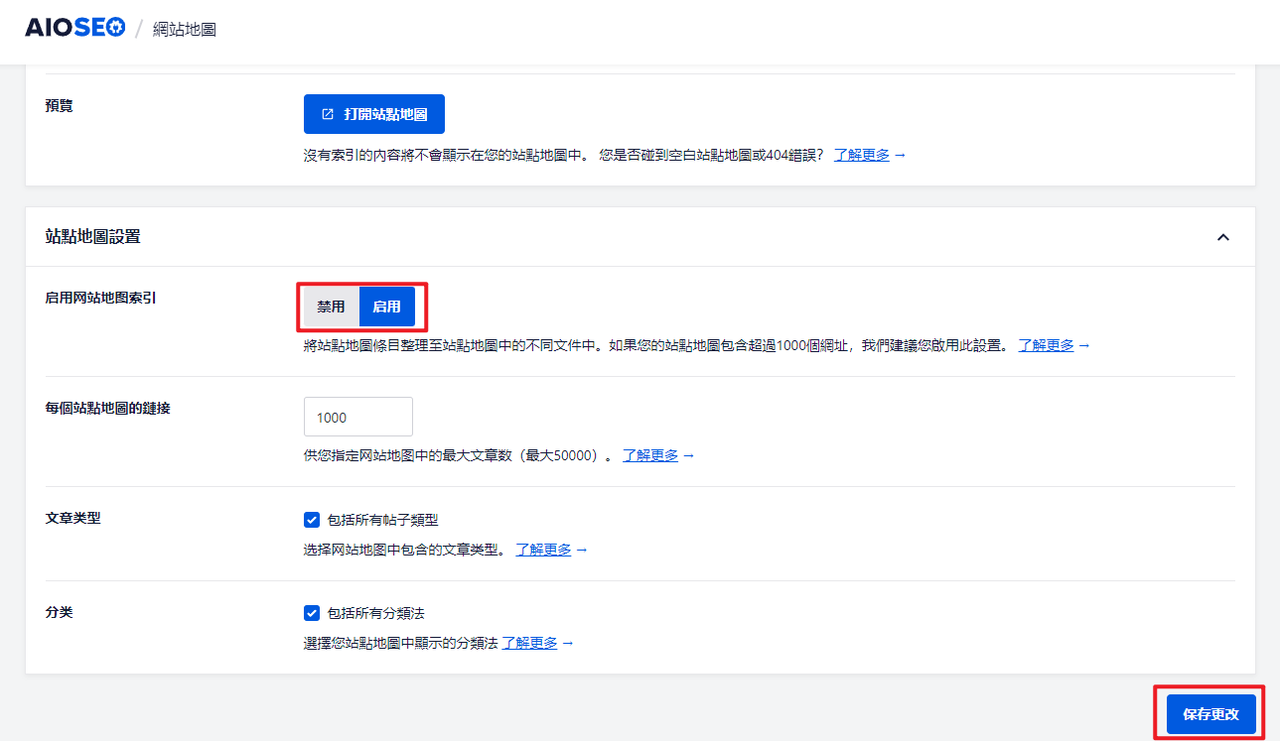Select 启用 for the sitemap index
This screenshot has width=1280, height=741.
click(x=386, y=307)
